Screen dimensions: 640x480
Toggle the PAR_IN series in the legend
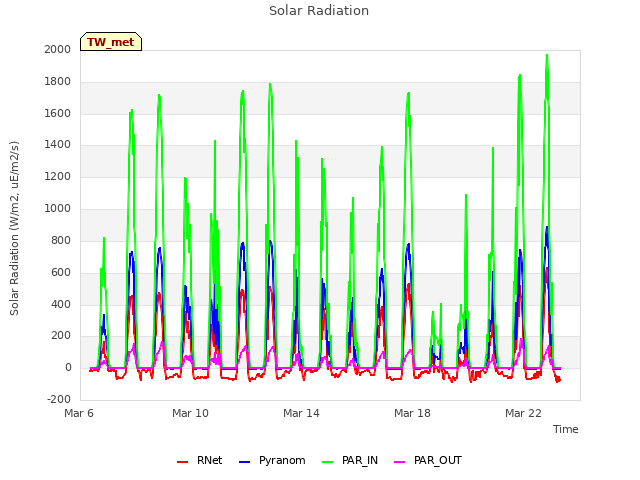[350, 461]
